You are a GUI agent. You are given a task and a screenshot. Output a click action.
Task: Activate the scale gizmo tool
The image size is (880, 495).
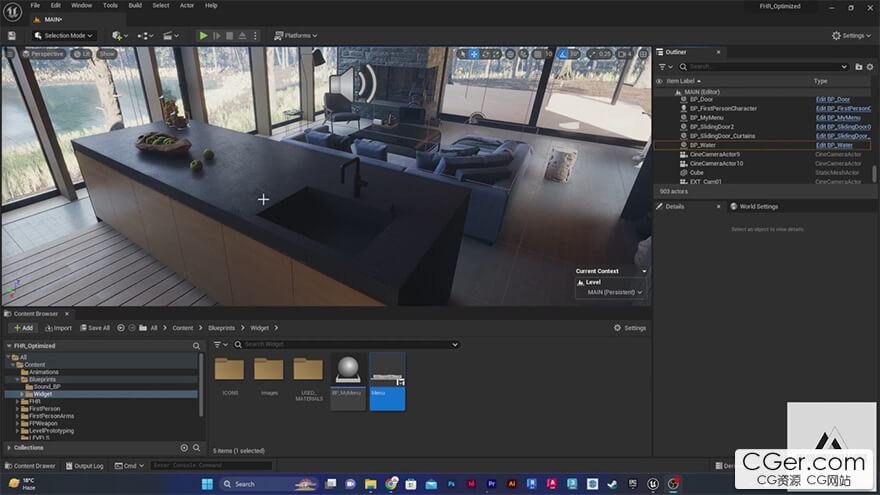[x=497, y=54]
